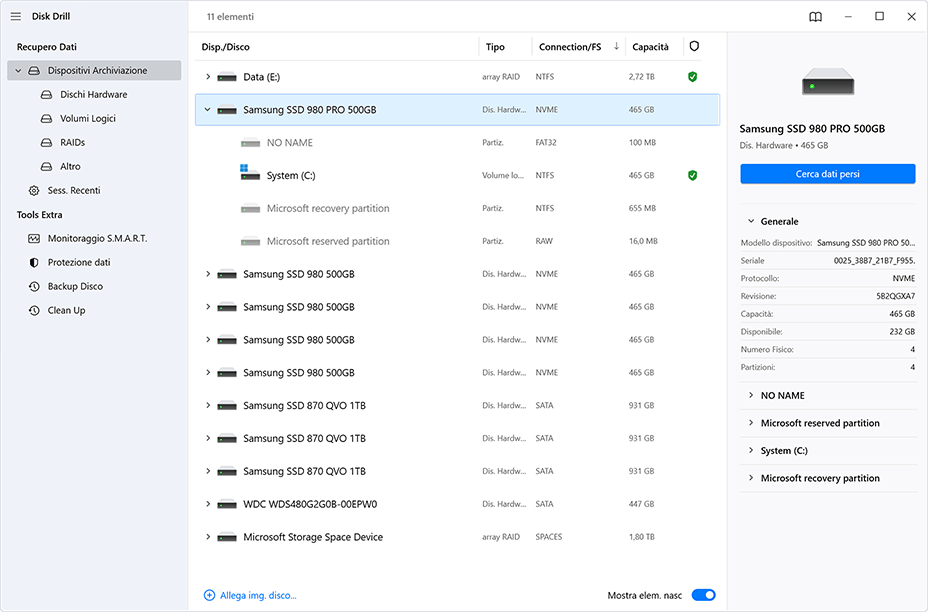Sort by Capacità column header
Screen dimensions: 928x612
coord(650,47)
